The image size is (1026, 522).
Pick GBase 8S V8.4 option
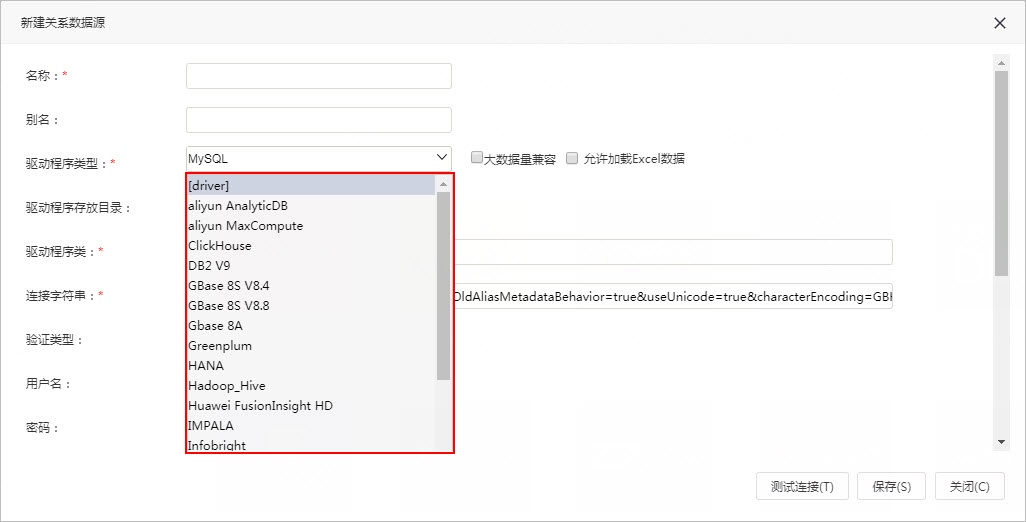[311, 286]
